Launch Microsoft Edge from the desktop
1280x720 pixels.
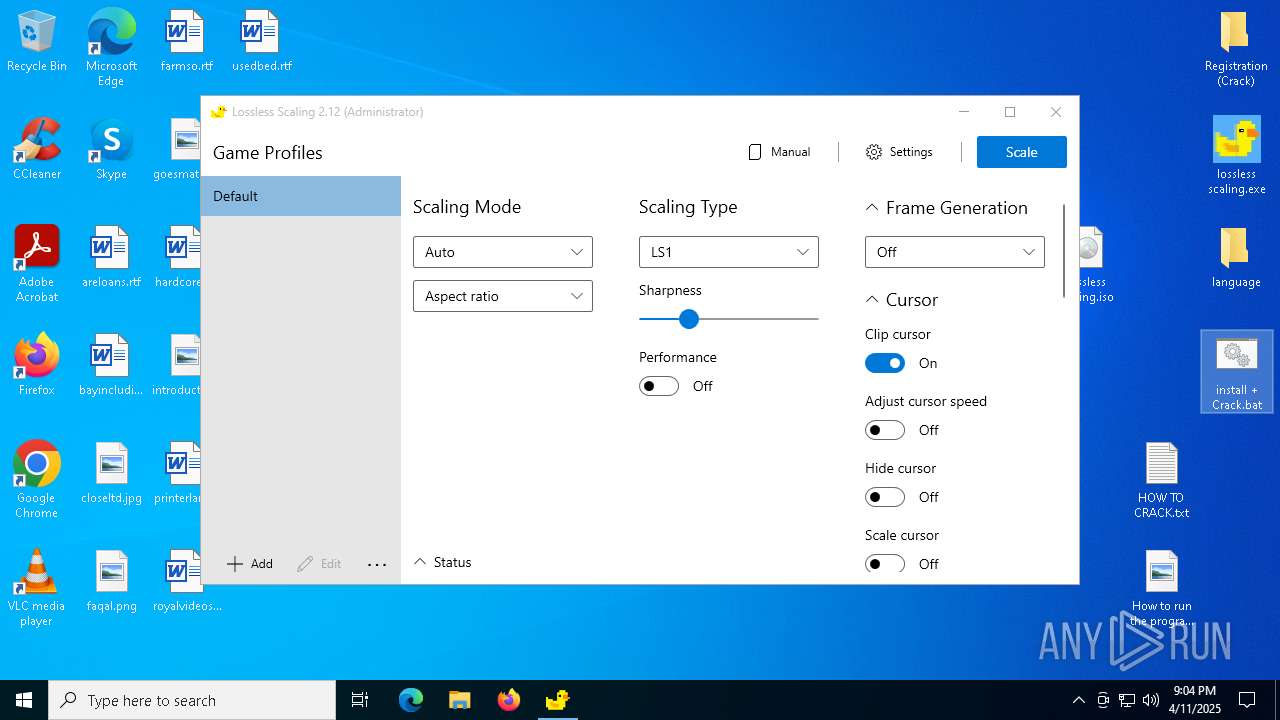pyautogui.click(x=111, y=47)
